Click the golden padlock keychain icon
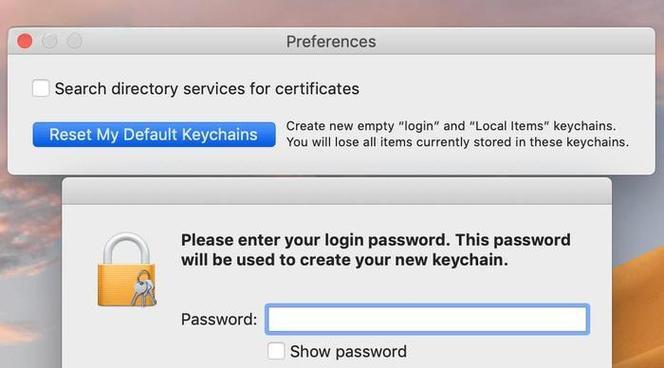664x368 pixels. coord(127,270)
